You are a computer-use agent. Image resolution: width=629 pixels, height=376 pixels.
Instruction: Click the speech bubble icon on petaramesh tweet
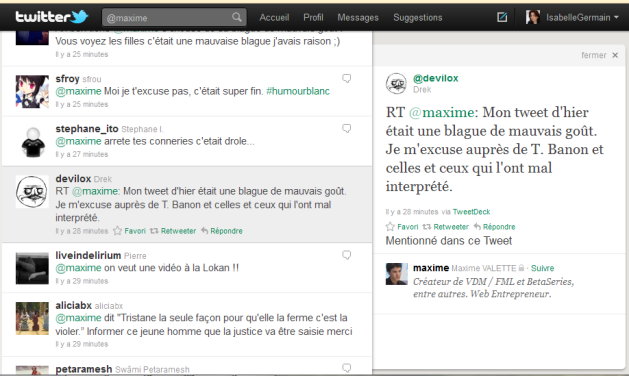click(347, 368)
